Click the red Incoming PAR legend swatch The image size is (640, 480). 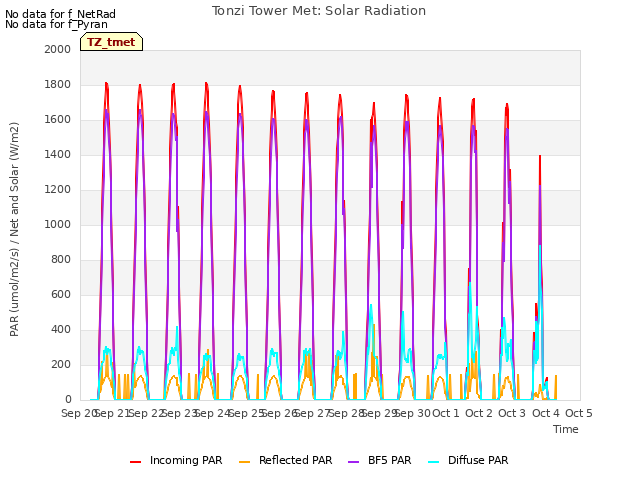click(x=136, y=462)
